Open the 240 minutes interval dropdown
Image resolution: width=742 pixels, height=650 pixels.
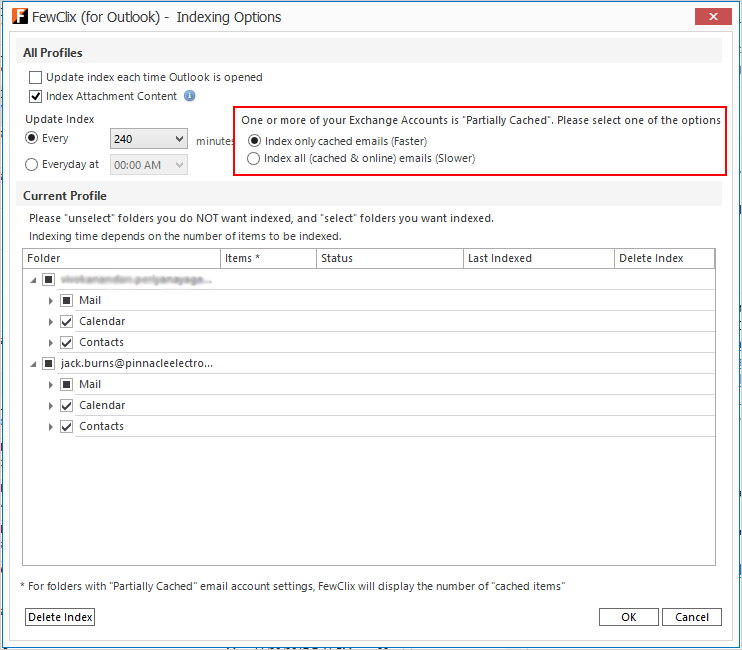tap(149, 139)
